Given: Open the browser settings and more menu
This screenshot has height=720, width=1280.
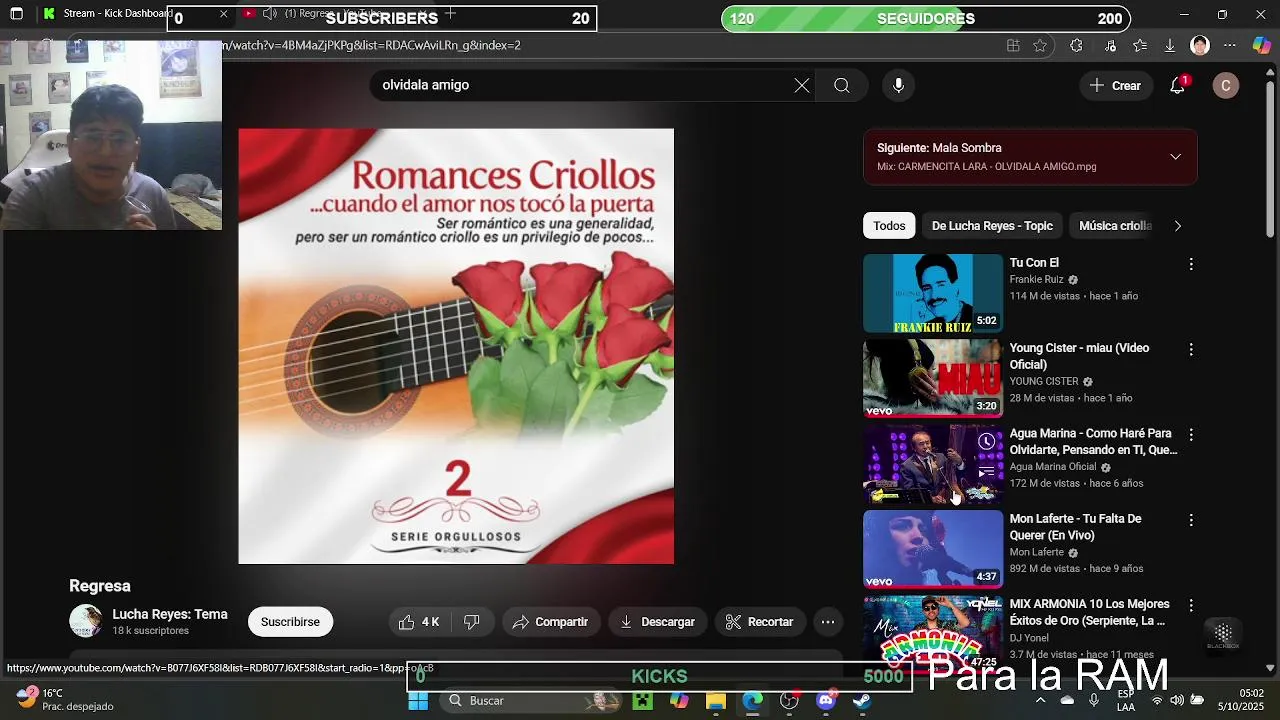Looking at the screenshot, I should [x=1231, y=45].
